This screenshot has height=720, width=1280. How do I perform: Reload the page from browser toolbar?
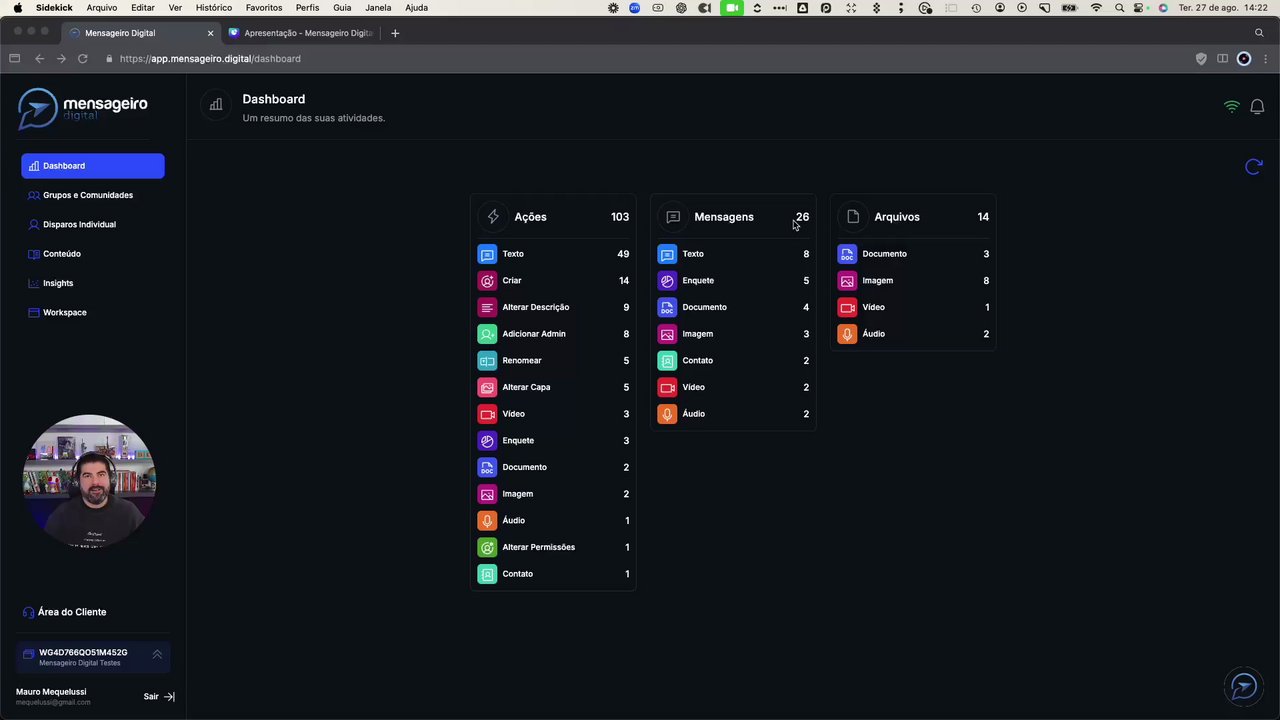(x=83, y=59)
